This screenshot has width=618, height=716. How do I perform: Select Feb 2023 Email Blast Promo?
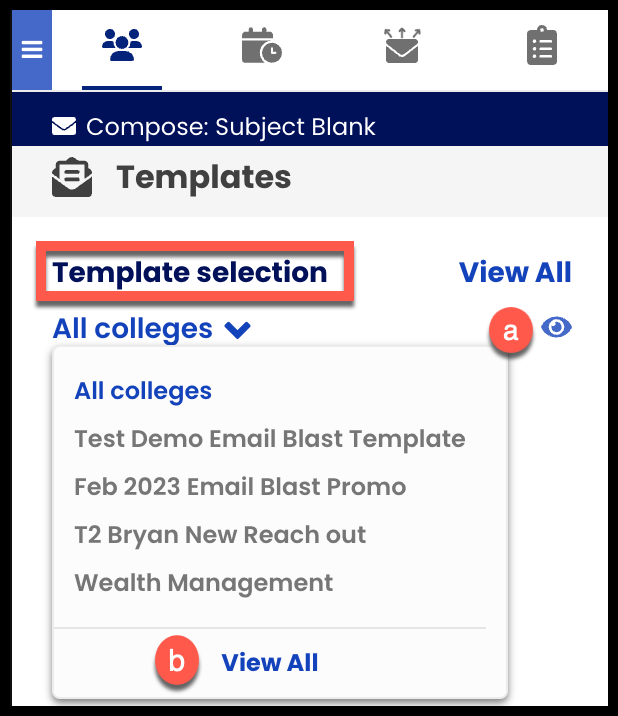[x=240, y=487]
